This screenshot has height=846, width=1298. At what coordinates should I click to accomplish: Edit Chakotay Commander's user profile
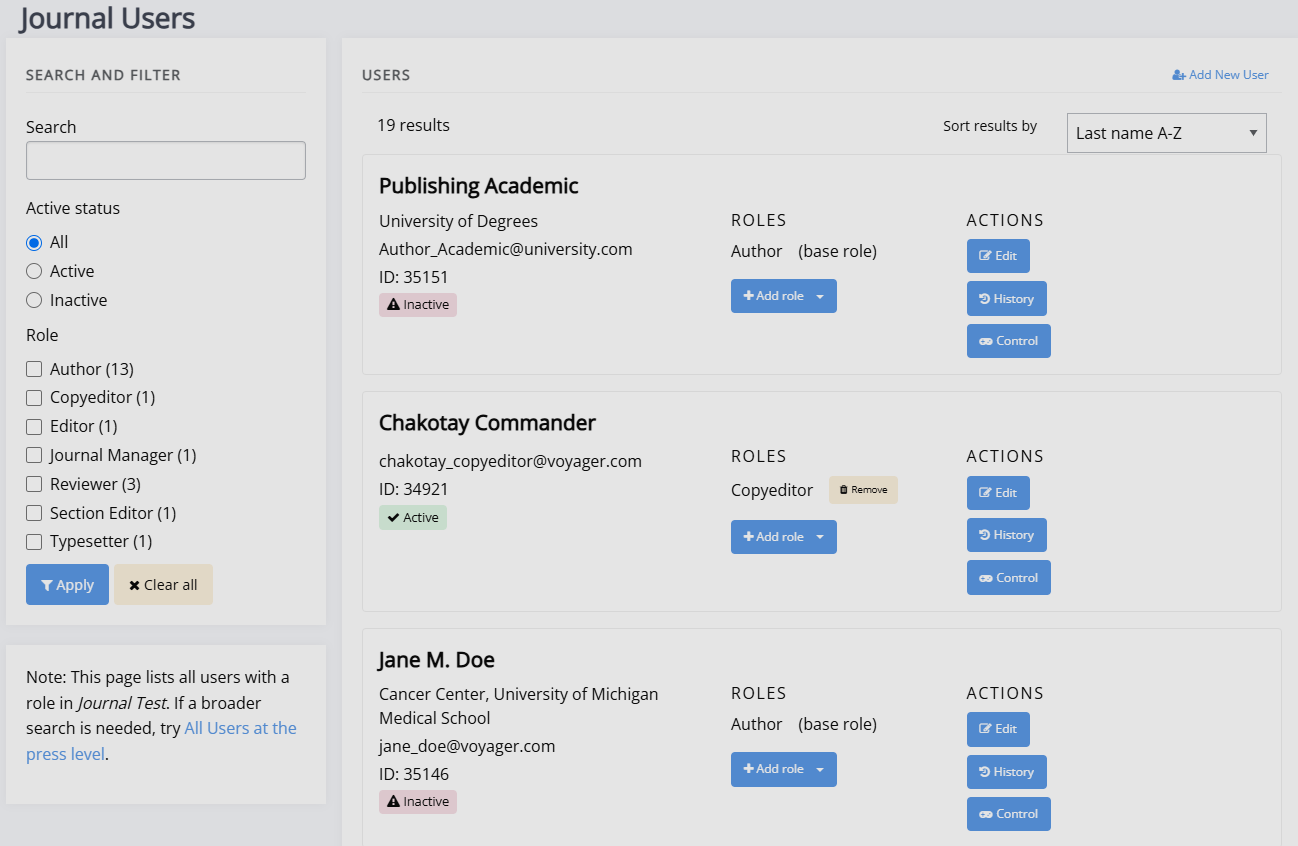pyautogui.click(x=998, y=493)
